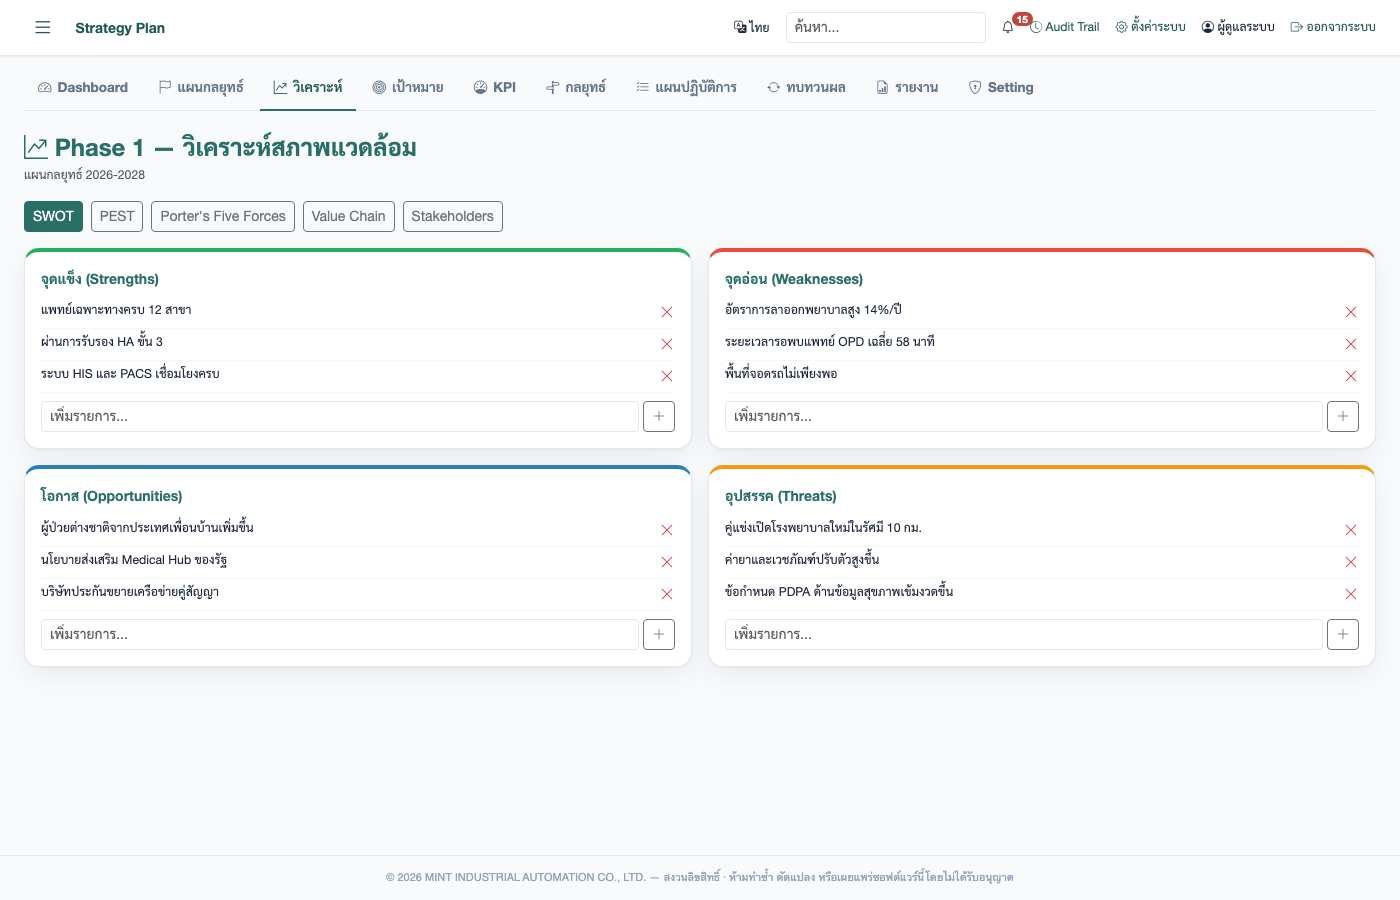Switch to Value Chain analysis
1400x900 pixels.
[x=348, y=216]
